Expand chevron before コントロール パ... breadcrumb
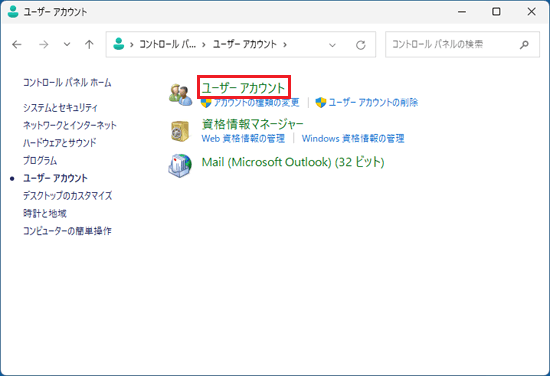Screen dimensions: 550x376 (x=132, y=45)
